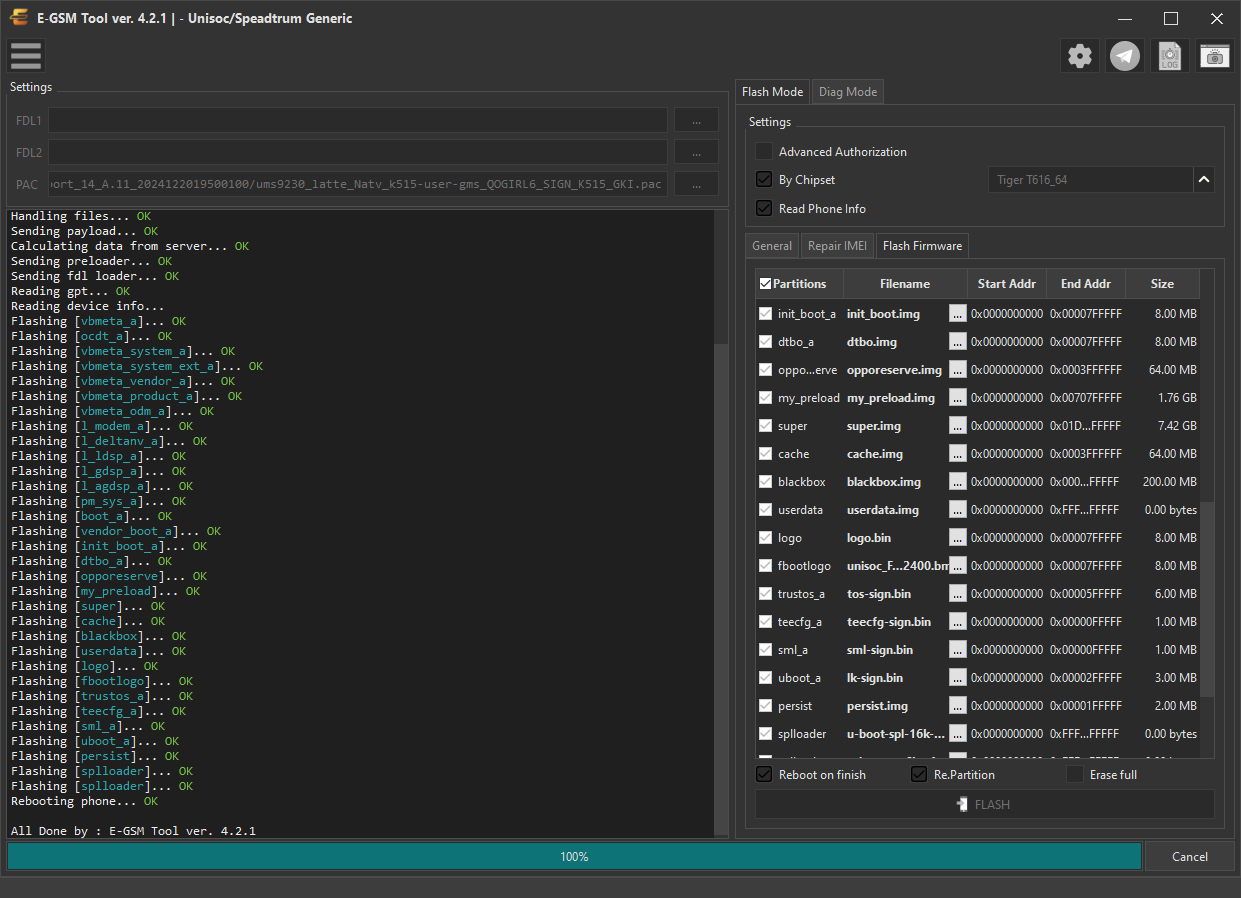Click the PAC path input field
1241x898 pixels.
pyautogui.click(x=357, y=184)
